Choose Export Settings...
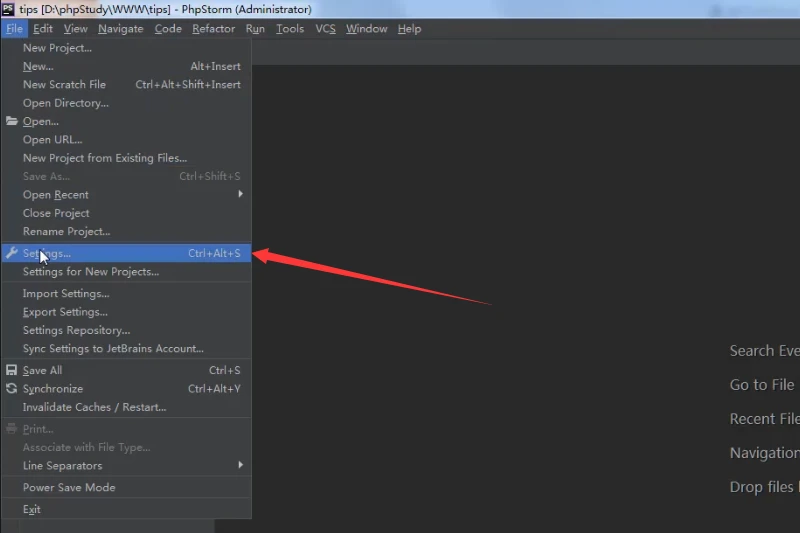The height and width of the screenshot is (533, 800). (127, 312)
